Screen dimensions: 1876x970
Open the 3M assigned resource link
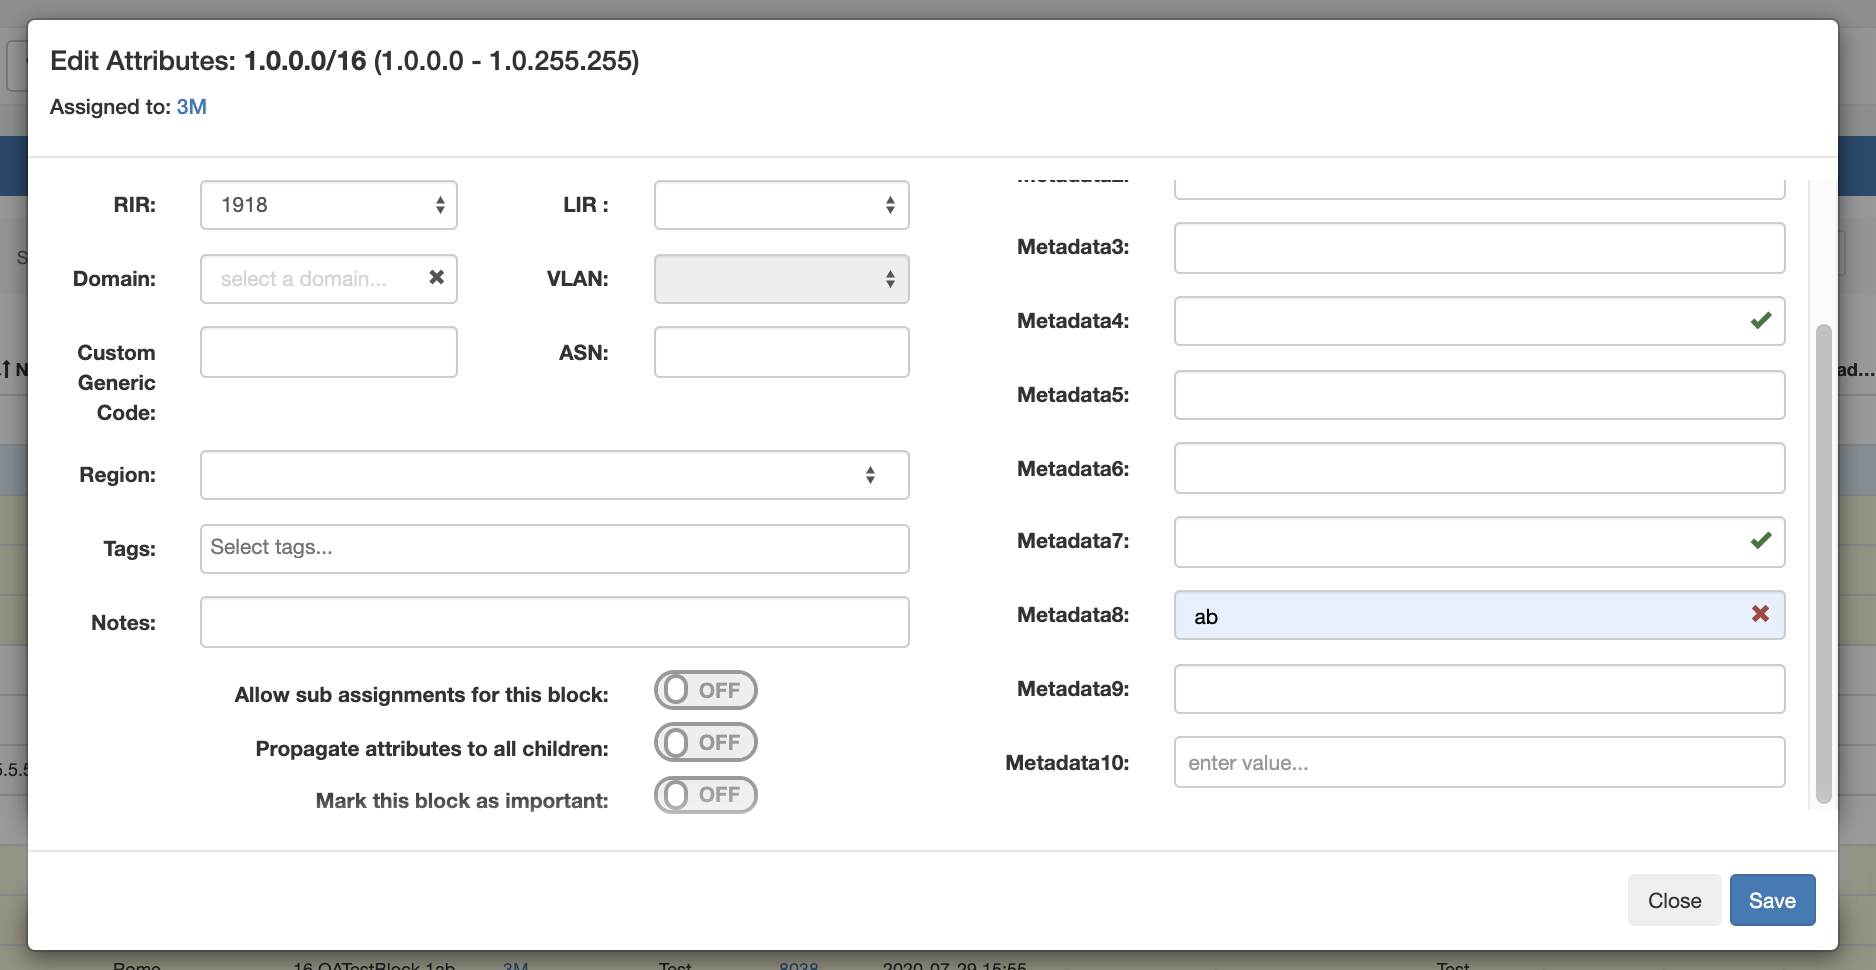pyautogui.click(x=191, y=107)
